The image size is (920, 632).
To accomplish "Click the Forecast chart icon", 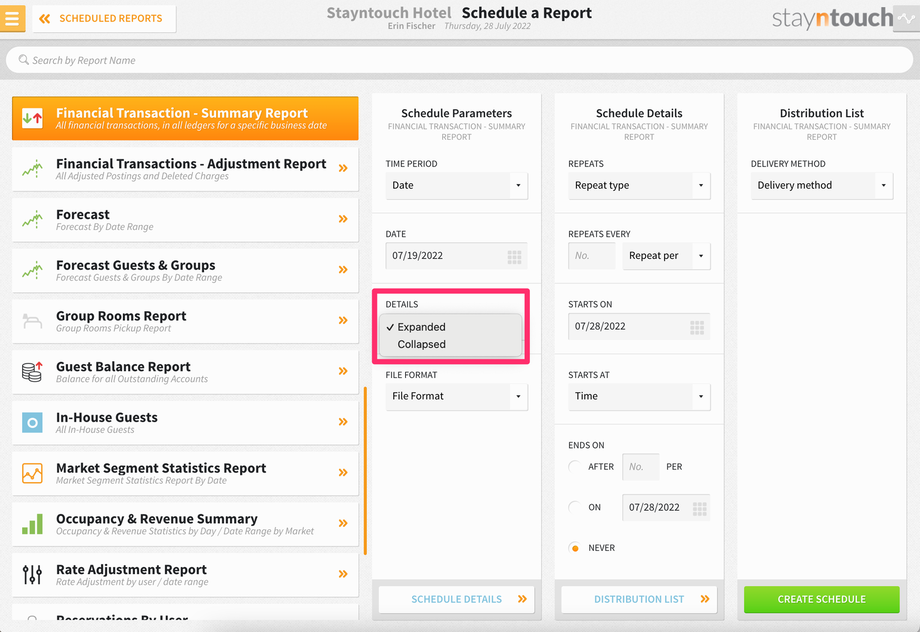I will tap(32, 220).
